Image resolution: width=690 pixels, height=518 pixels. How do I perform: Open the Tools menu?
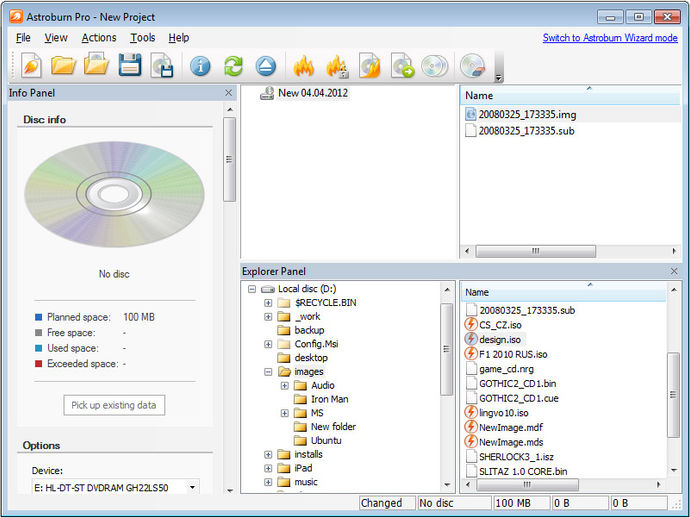coord(143,38)
